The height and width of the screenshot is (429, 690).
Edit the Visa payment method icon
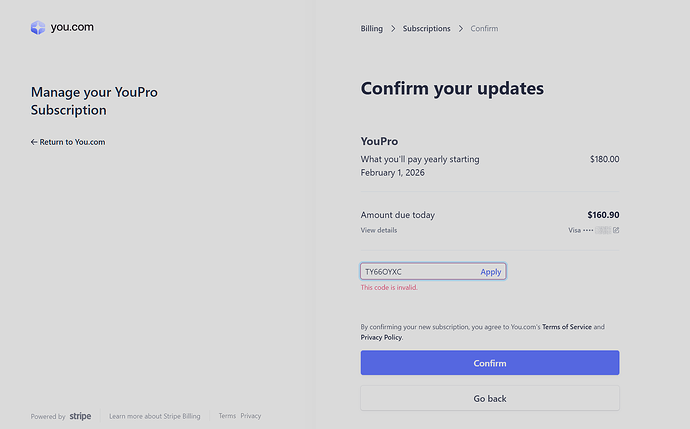coord(616,230)
